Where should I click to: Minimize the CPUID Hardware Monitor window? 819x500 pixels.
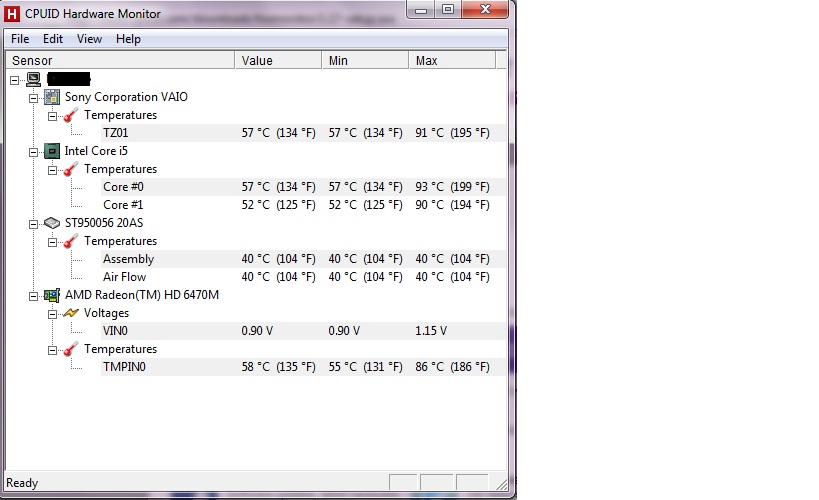pos(421,10)
